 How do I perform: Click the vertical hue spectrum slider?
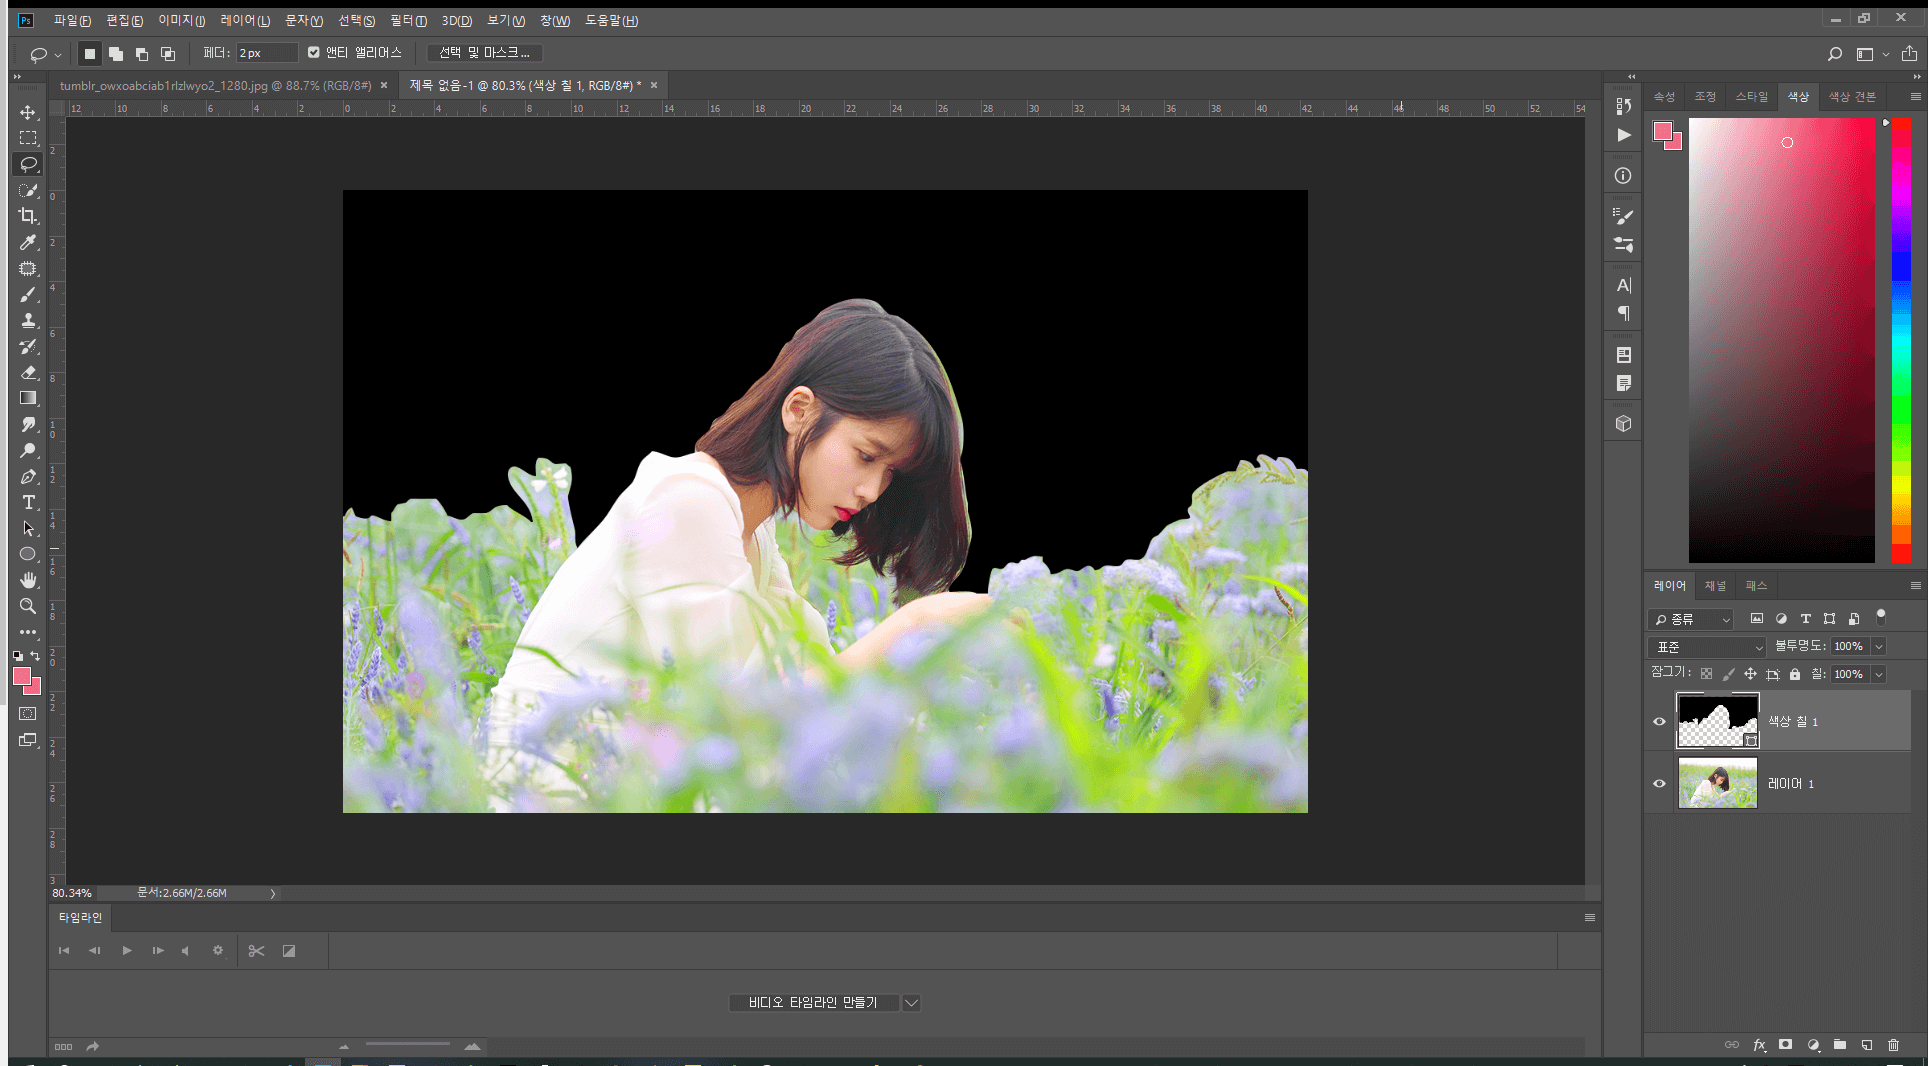(x=1901, y=340)
